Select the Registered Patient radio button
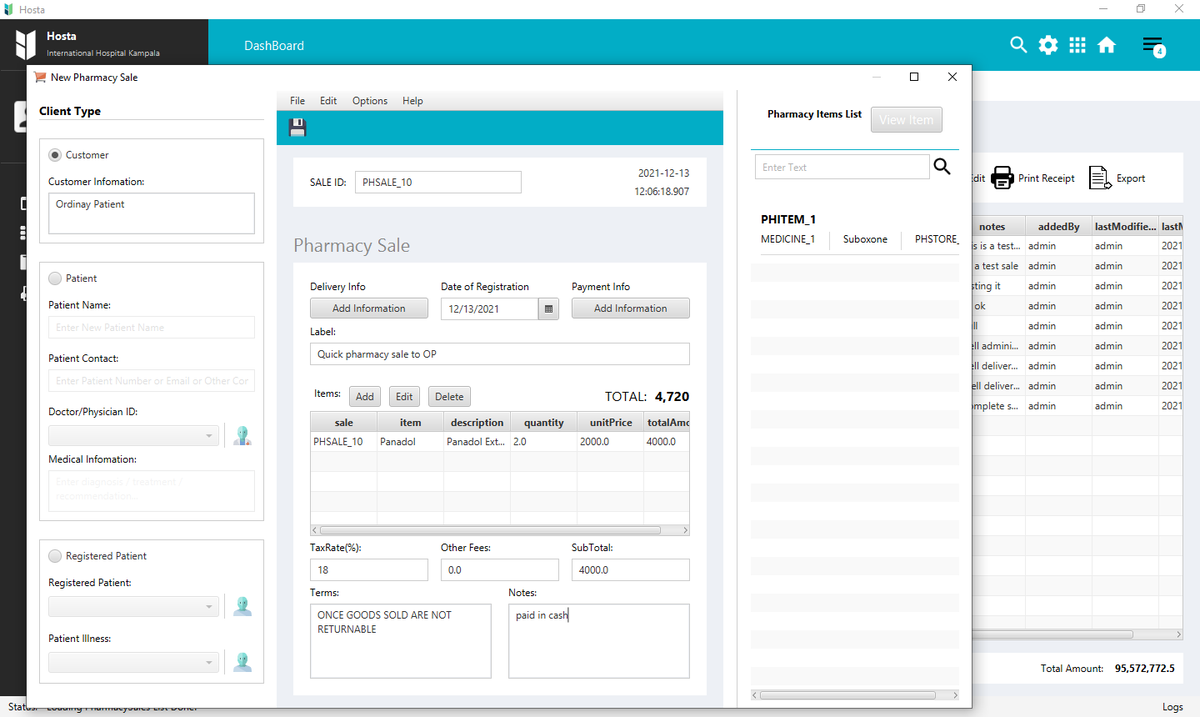Viewport: 1200px width, 717px height. coord(56,556)
